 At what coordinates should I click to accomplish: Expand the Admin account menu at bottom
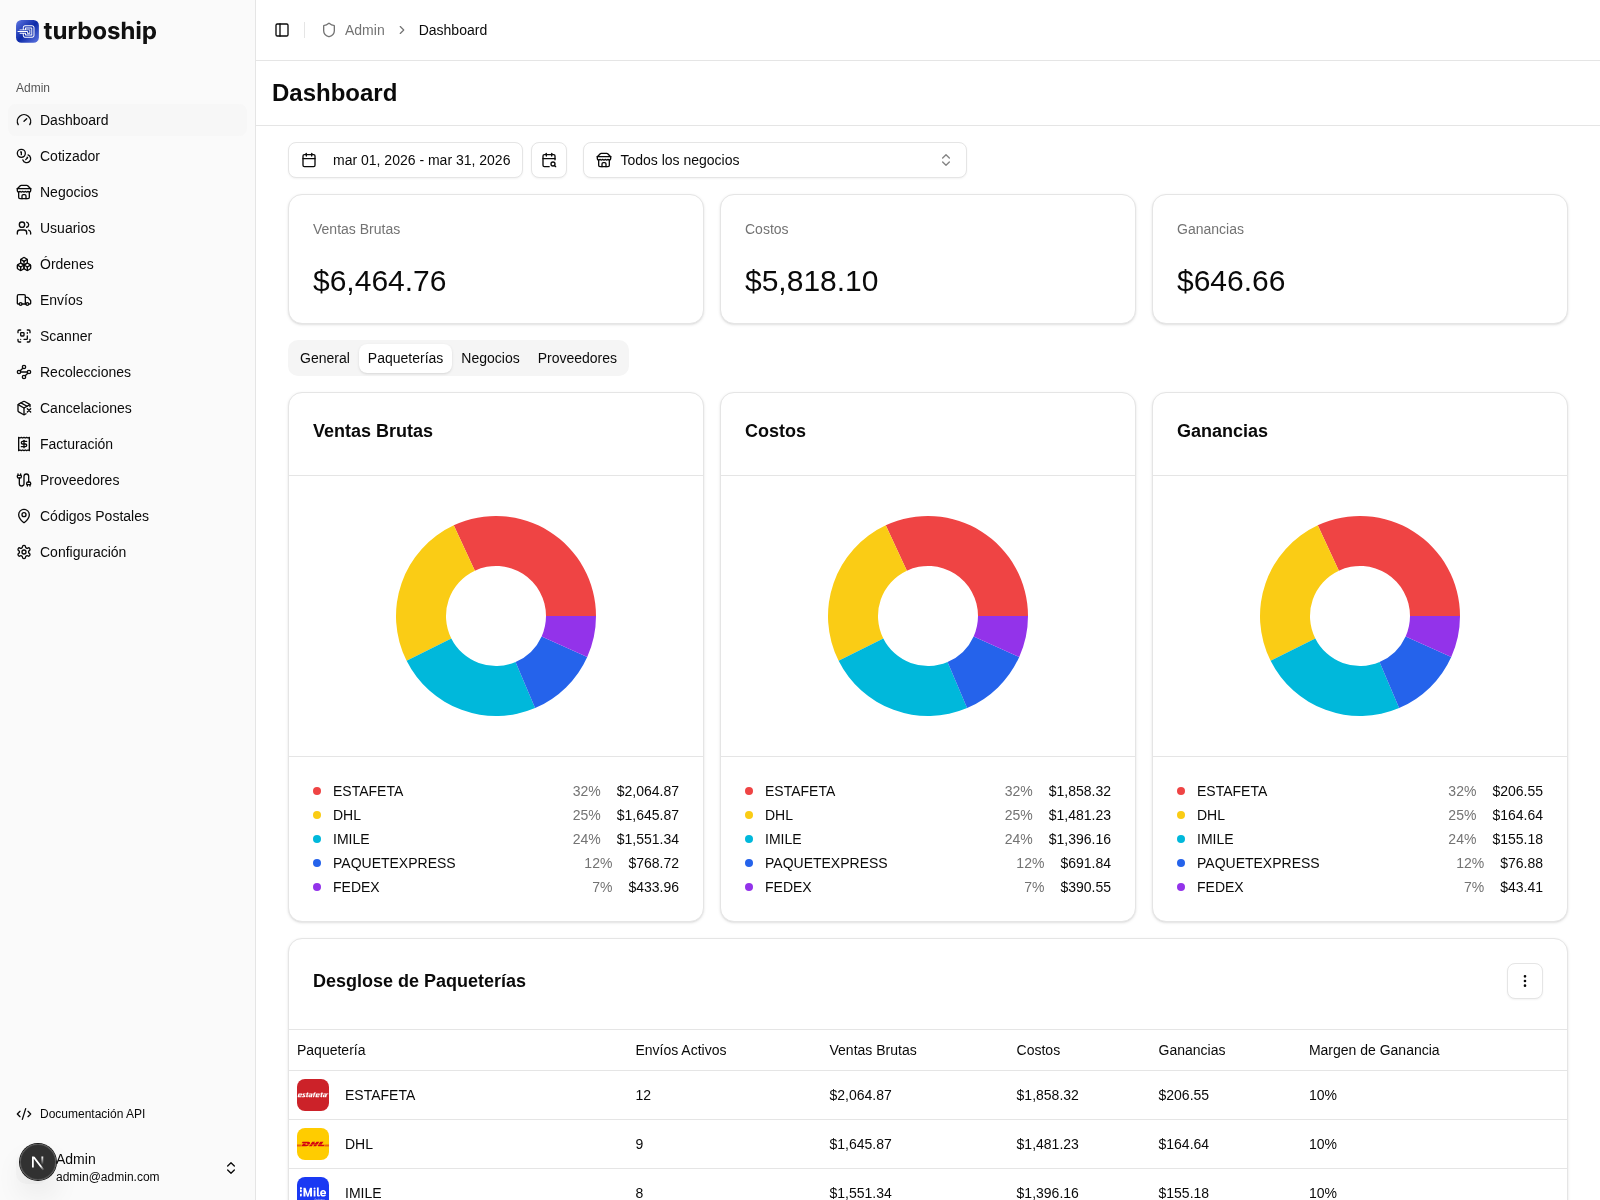tap(230, 1167)
